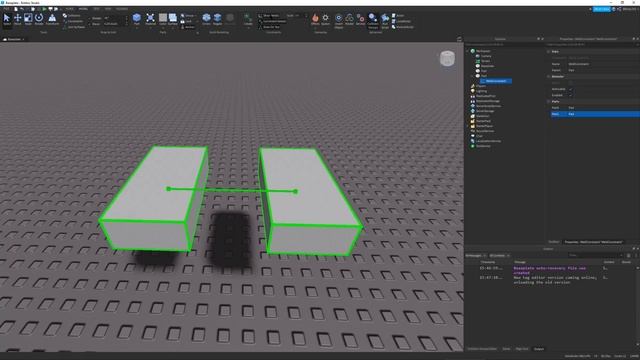Switch to the HOME ribbon tab
This screenshot has height=360, width=640.
pyautogui.click(x=70, y=9)
